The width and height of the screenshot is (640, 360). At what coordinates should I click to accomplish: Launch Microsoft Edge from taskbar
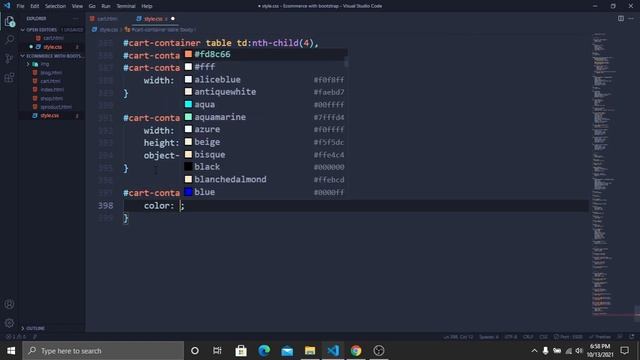pos(264,351)
